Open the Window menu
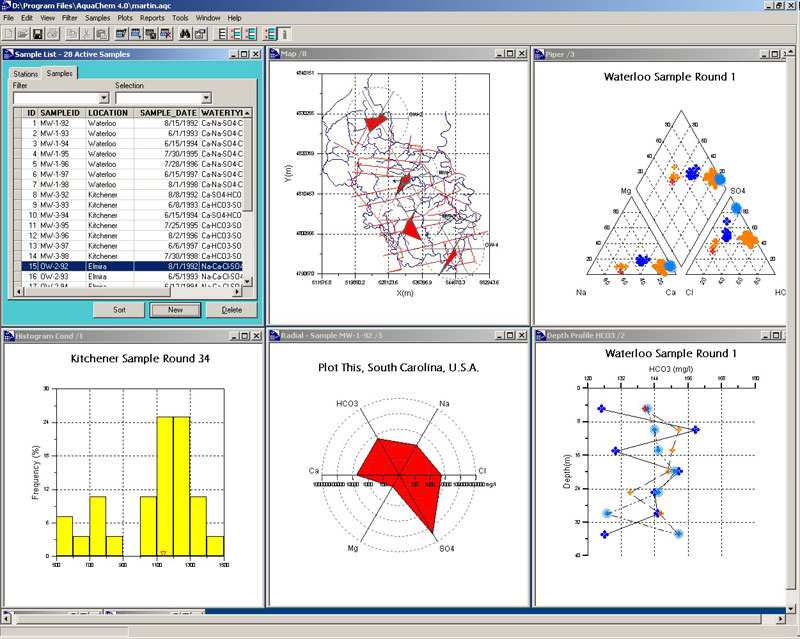The height and width of the screenshot is (639, 800). click(208, 17)
